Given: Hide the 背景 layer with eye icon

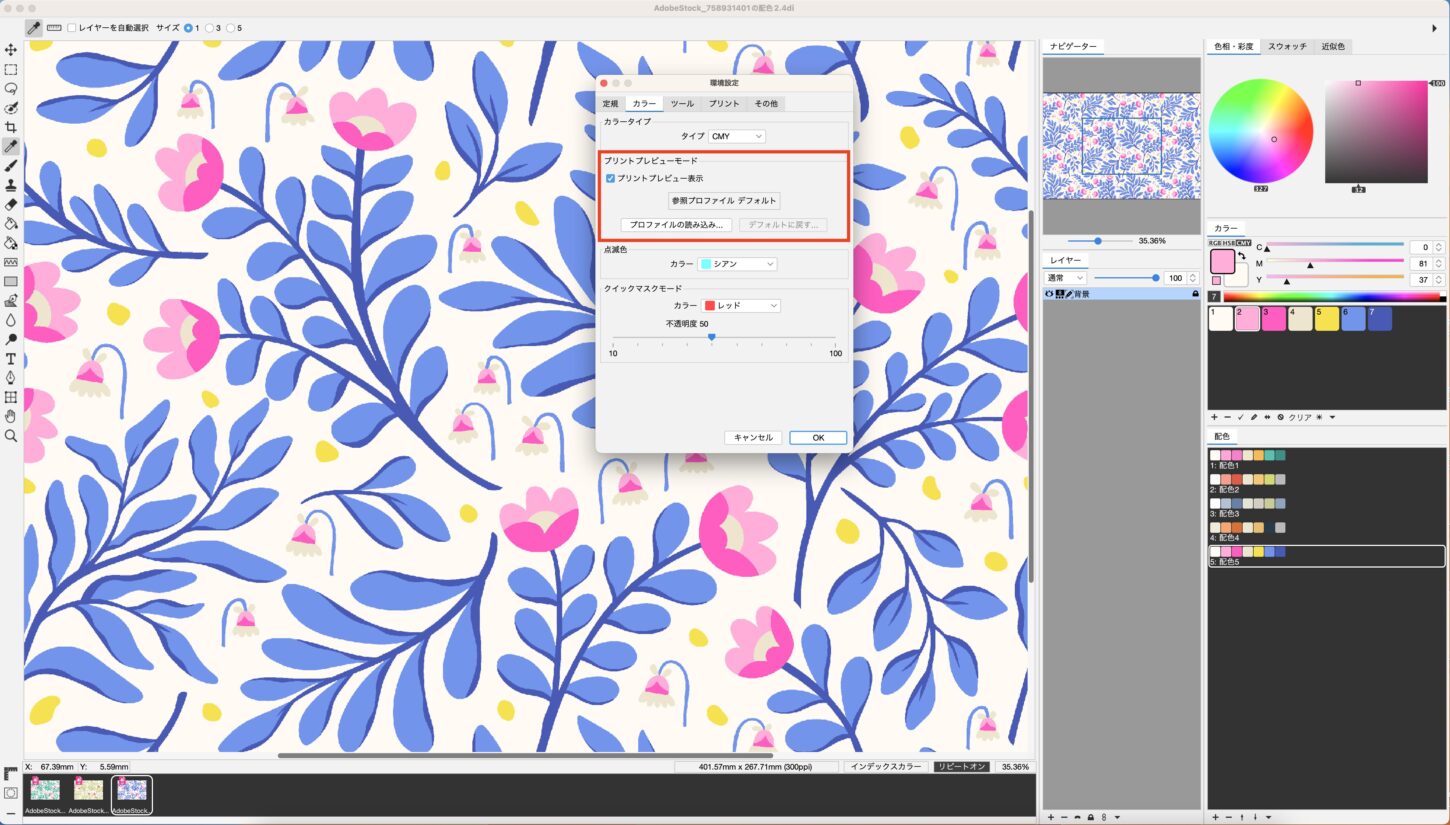Looking at the screenshot, I should tap(1049, 294).
